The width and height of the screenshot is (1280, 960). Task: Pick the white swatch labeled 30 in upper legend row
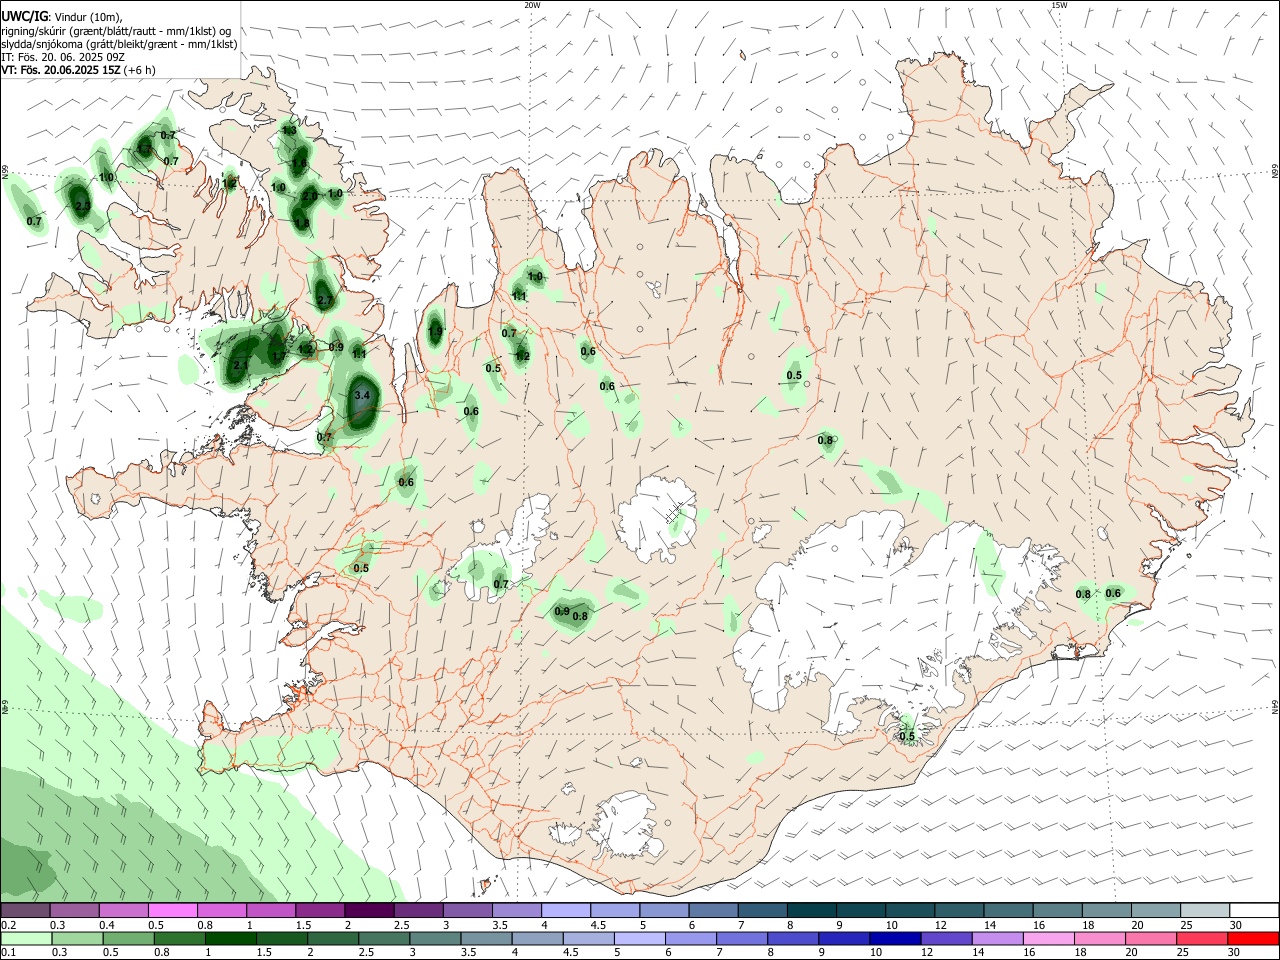pos(1254,910)
